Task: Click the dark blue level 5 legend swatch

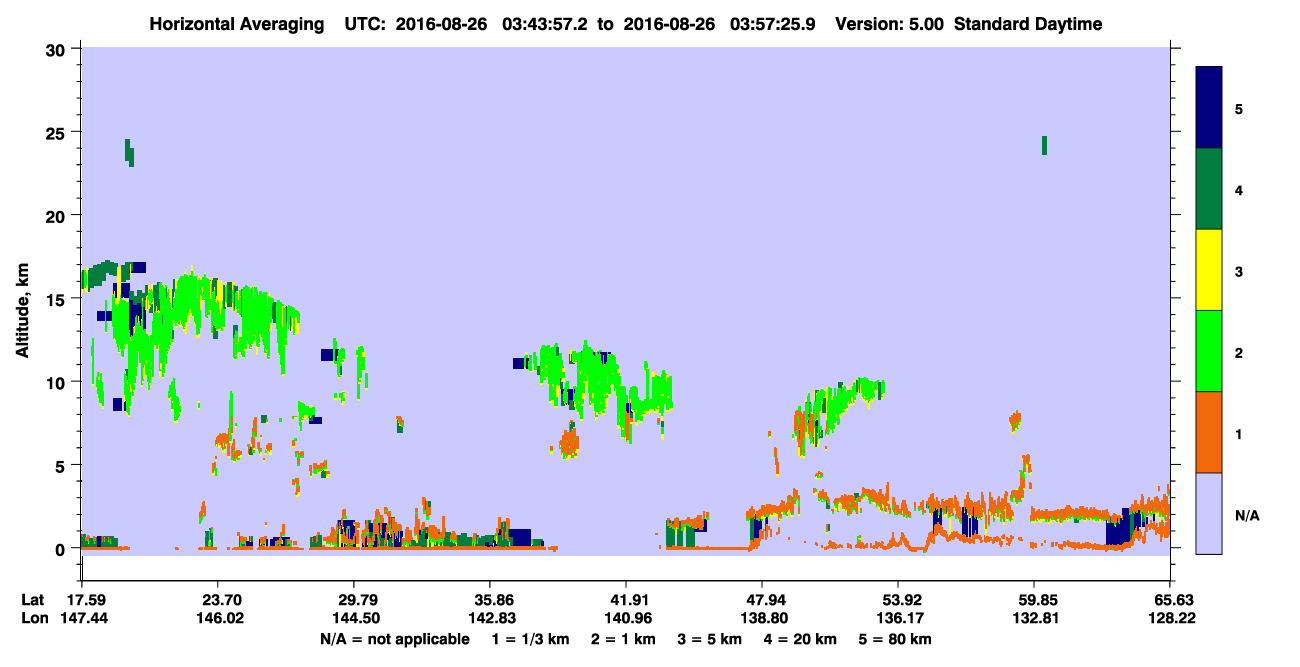Action: tap(1209, 107)
